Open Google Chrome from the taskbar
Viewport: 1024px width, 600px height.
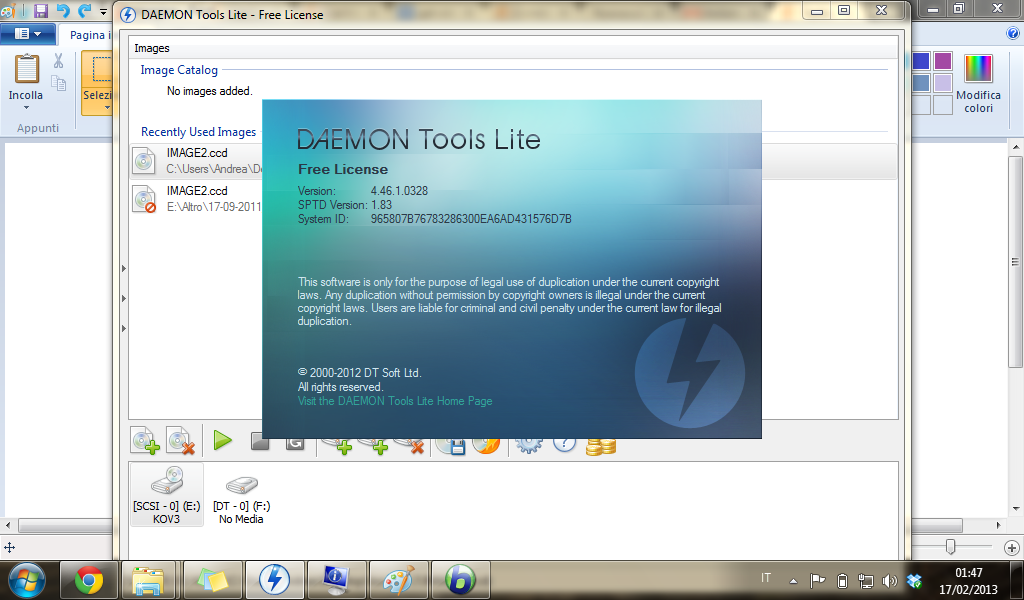(89, 579)
